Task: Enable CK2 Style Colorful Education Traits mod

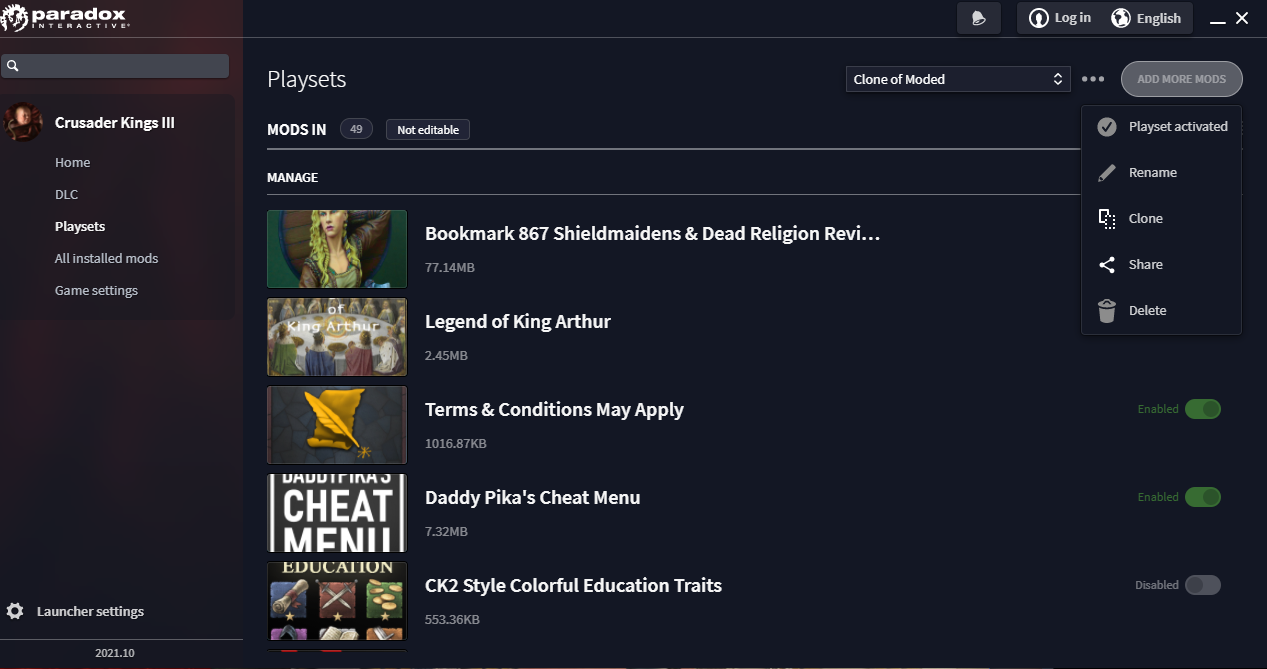Action: [x=1203, y=585]
